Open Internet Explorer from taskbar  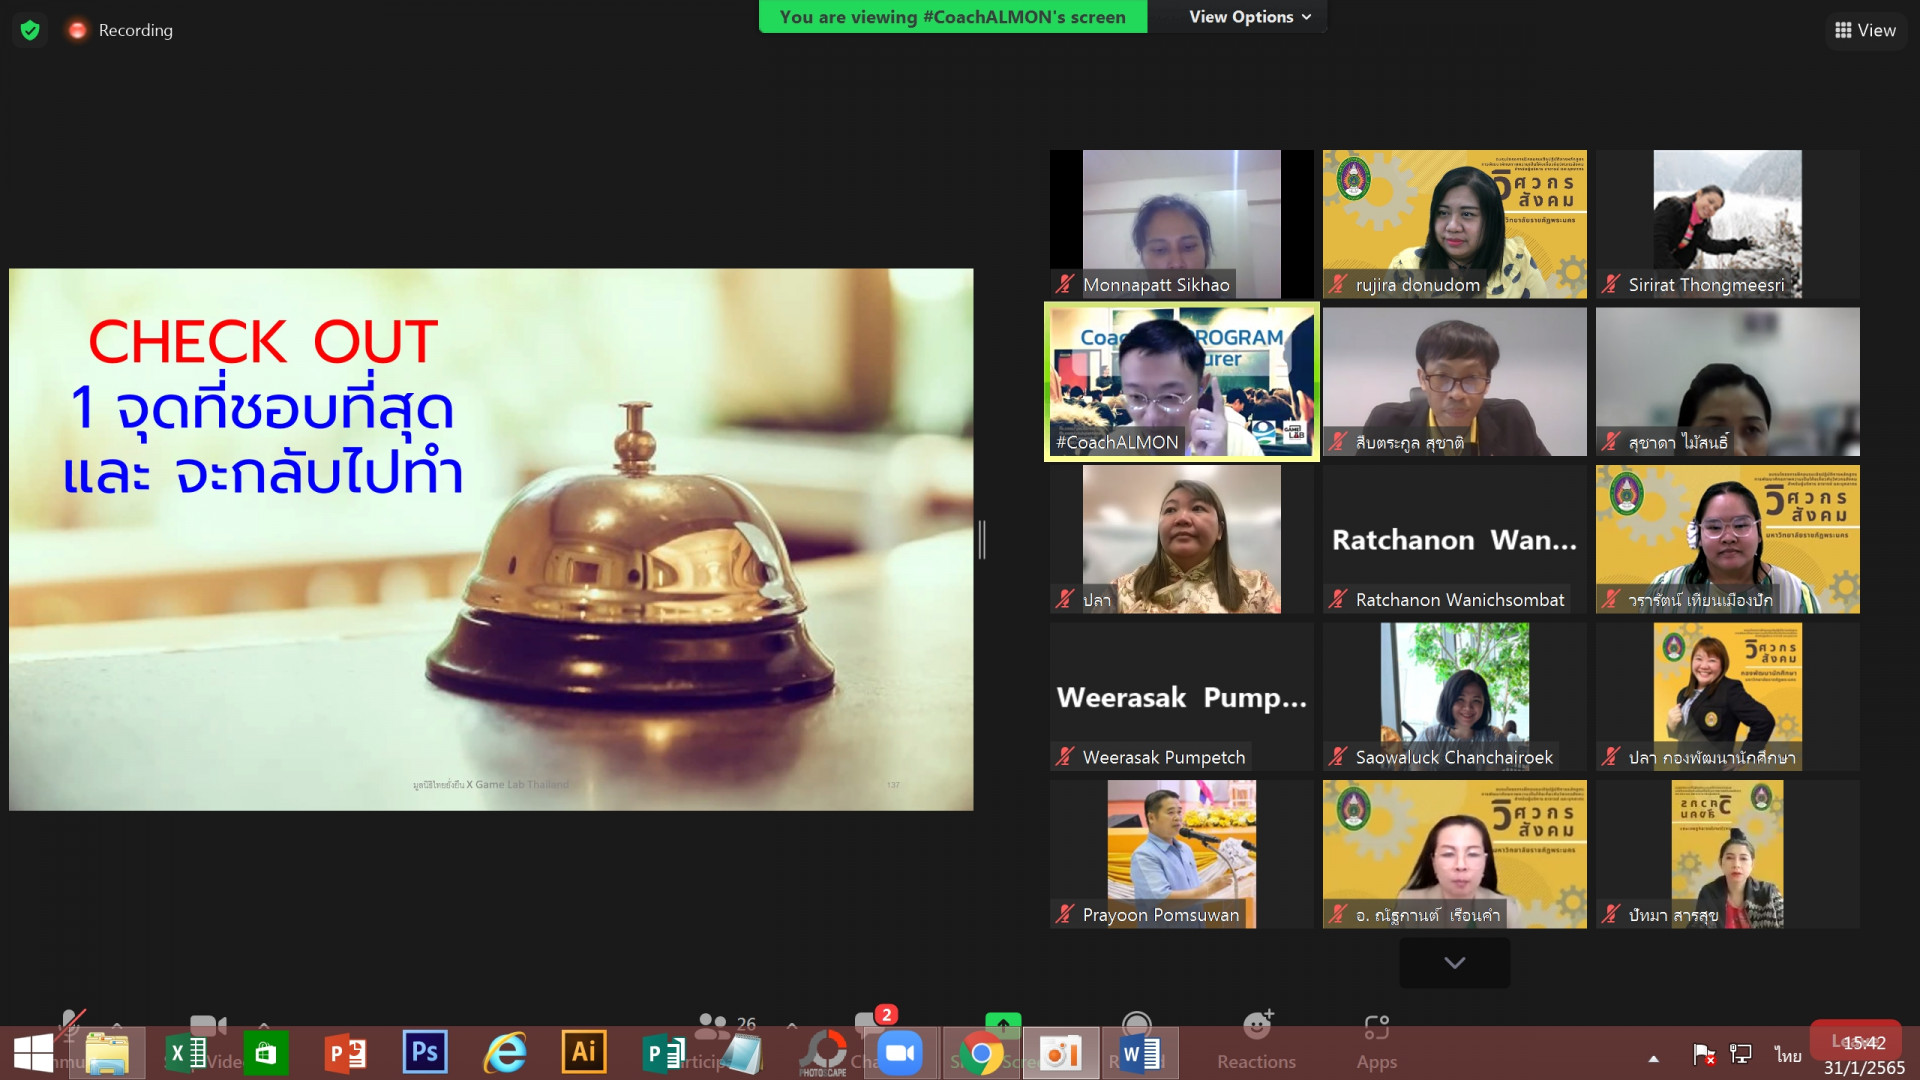(x=505, y=1054)
